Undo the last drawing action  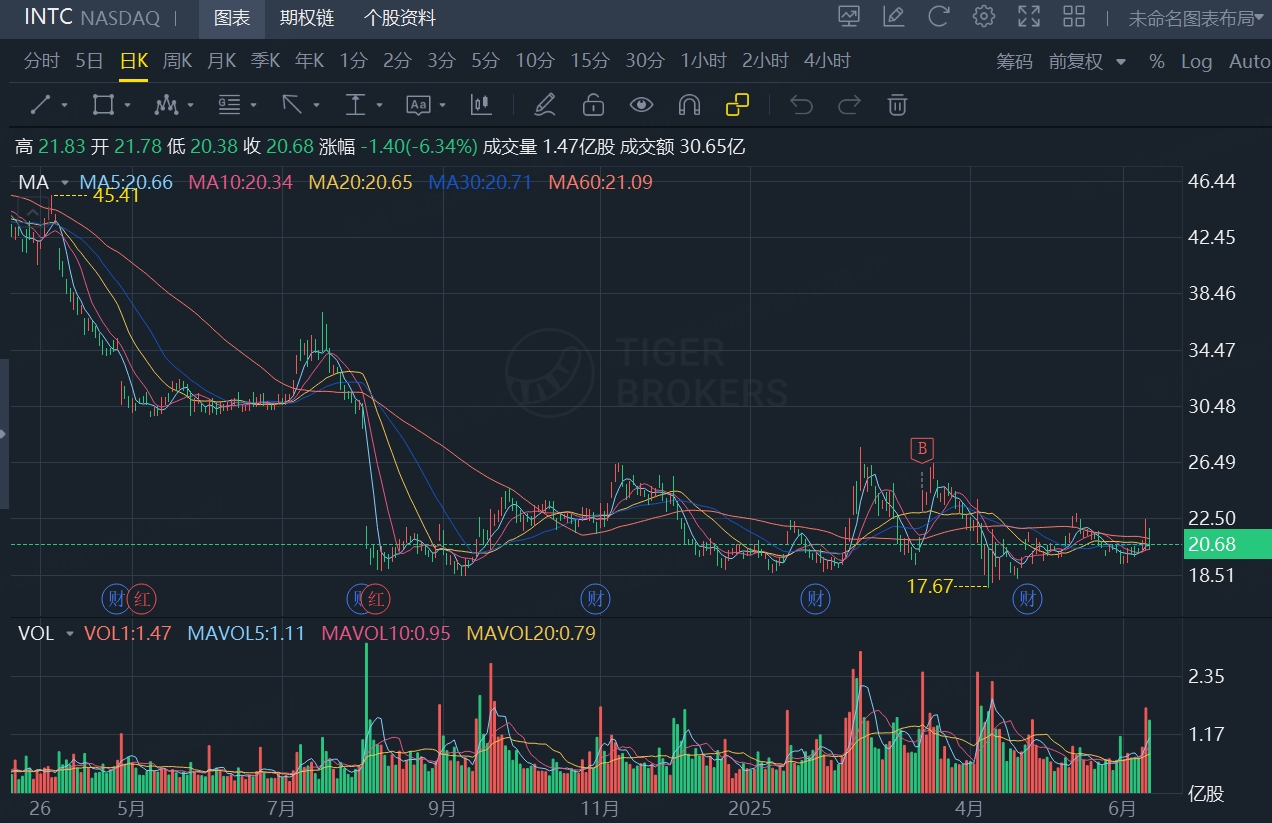click(801, 104)
